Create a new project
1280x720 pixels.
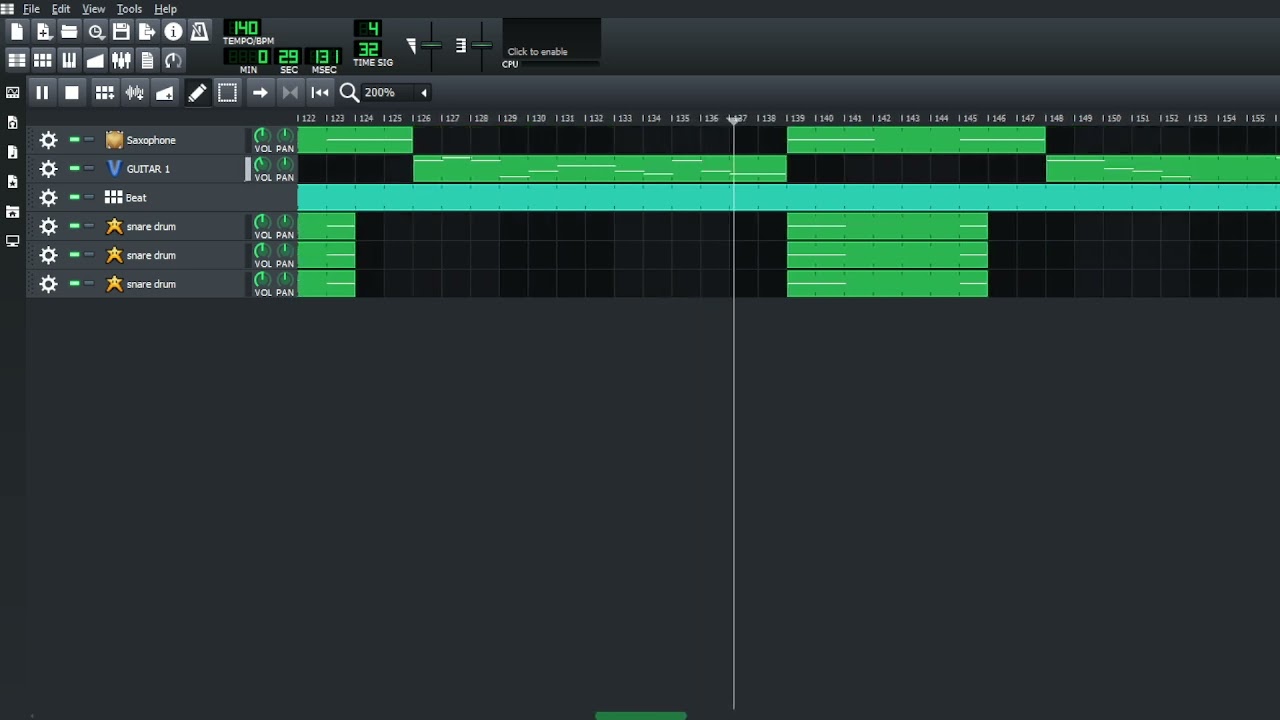(x=17, y=32)
